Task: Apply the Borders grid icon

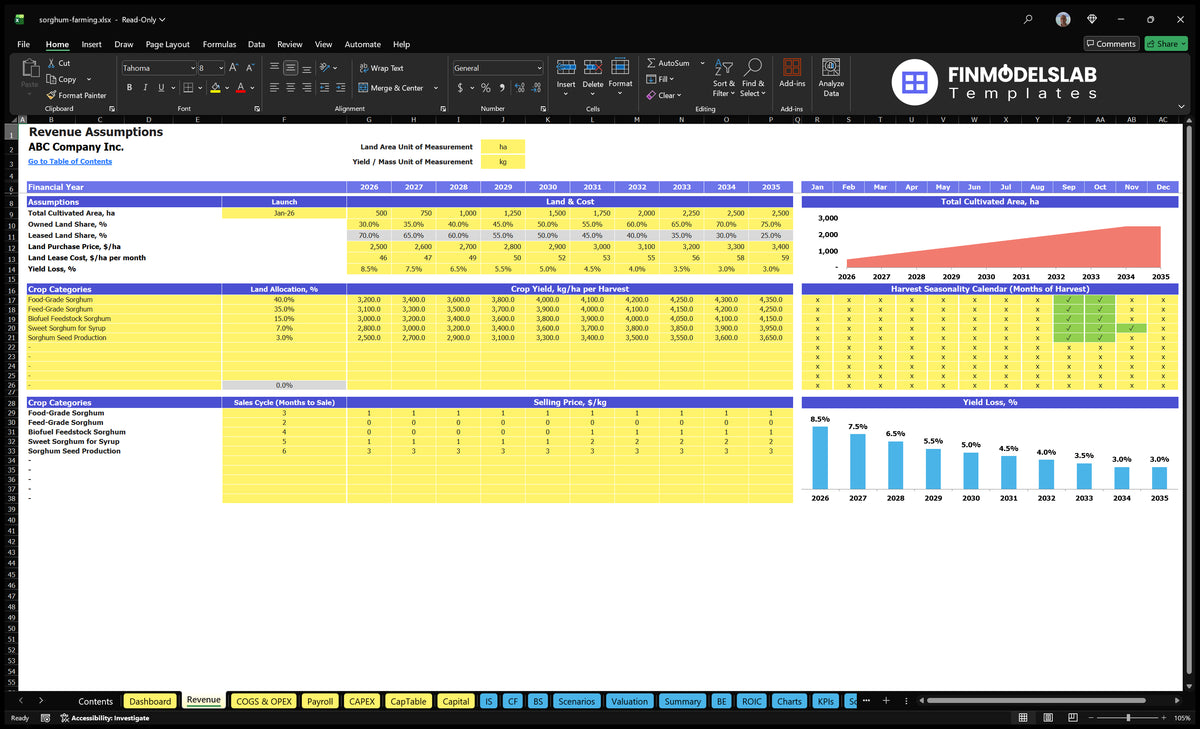Action: click(x=189, y=88)
